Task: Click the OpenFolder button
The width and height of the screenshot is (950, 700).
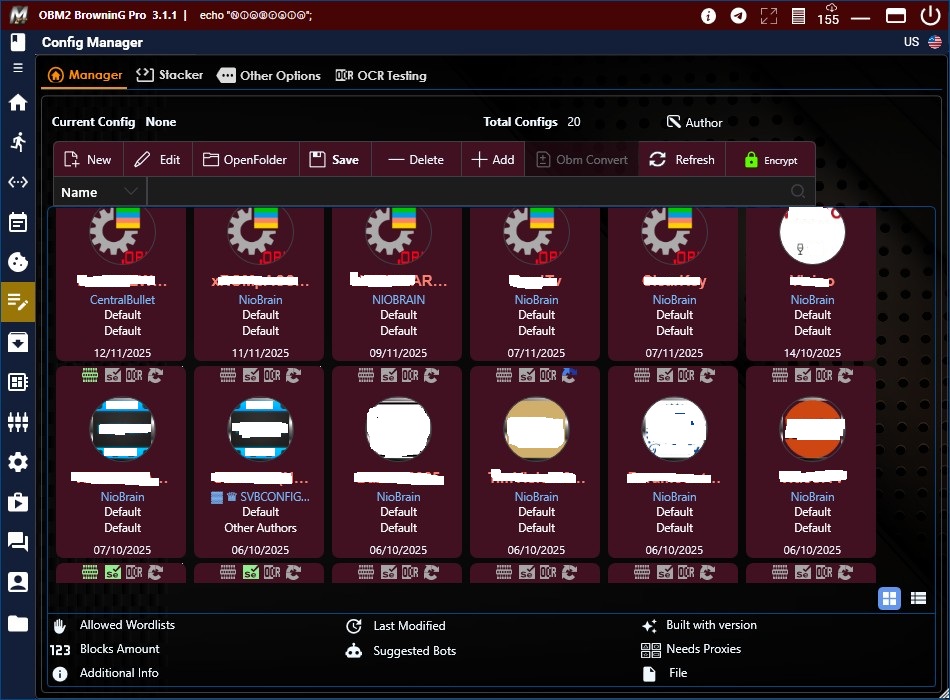Action: pos(245,159)
